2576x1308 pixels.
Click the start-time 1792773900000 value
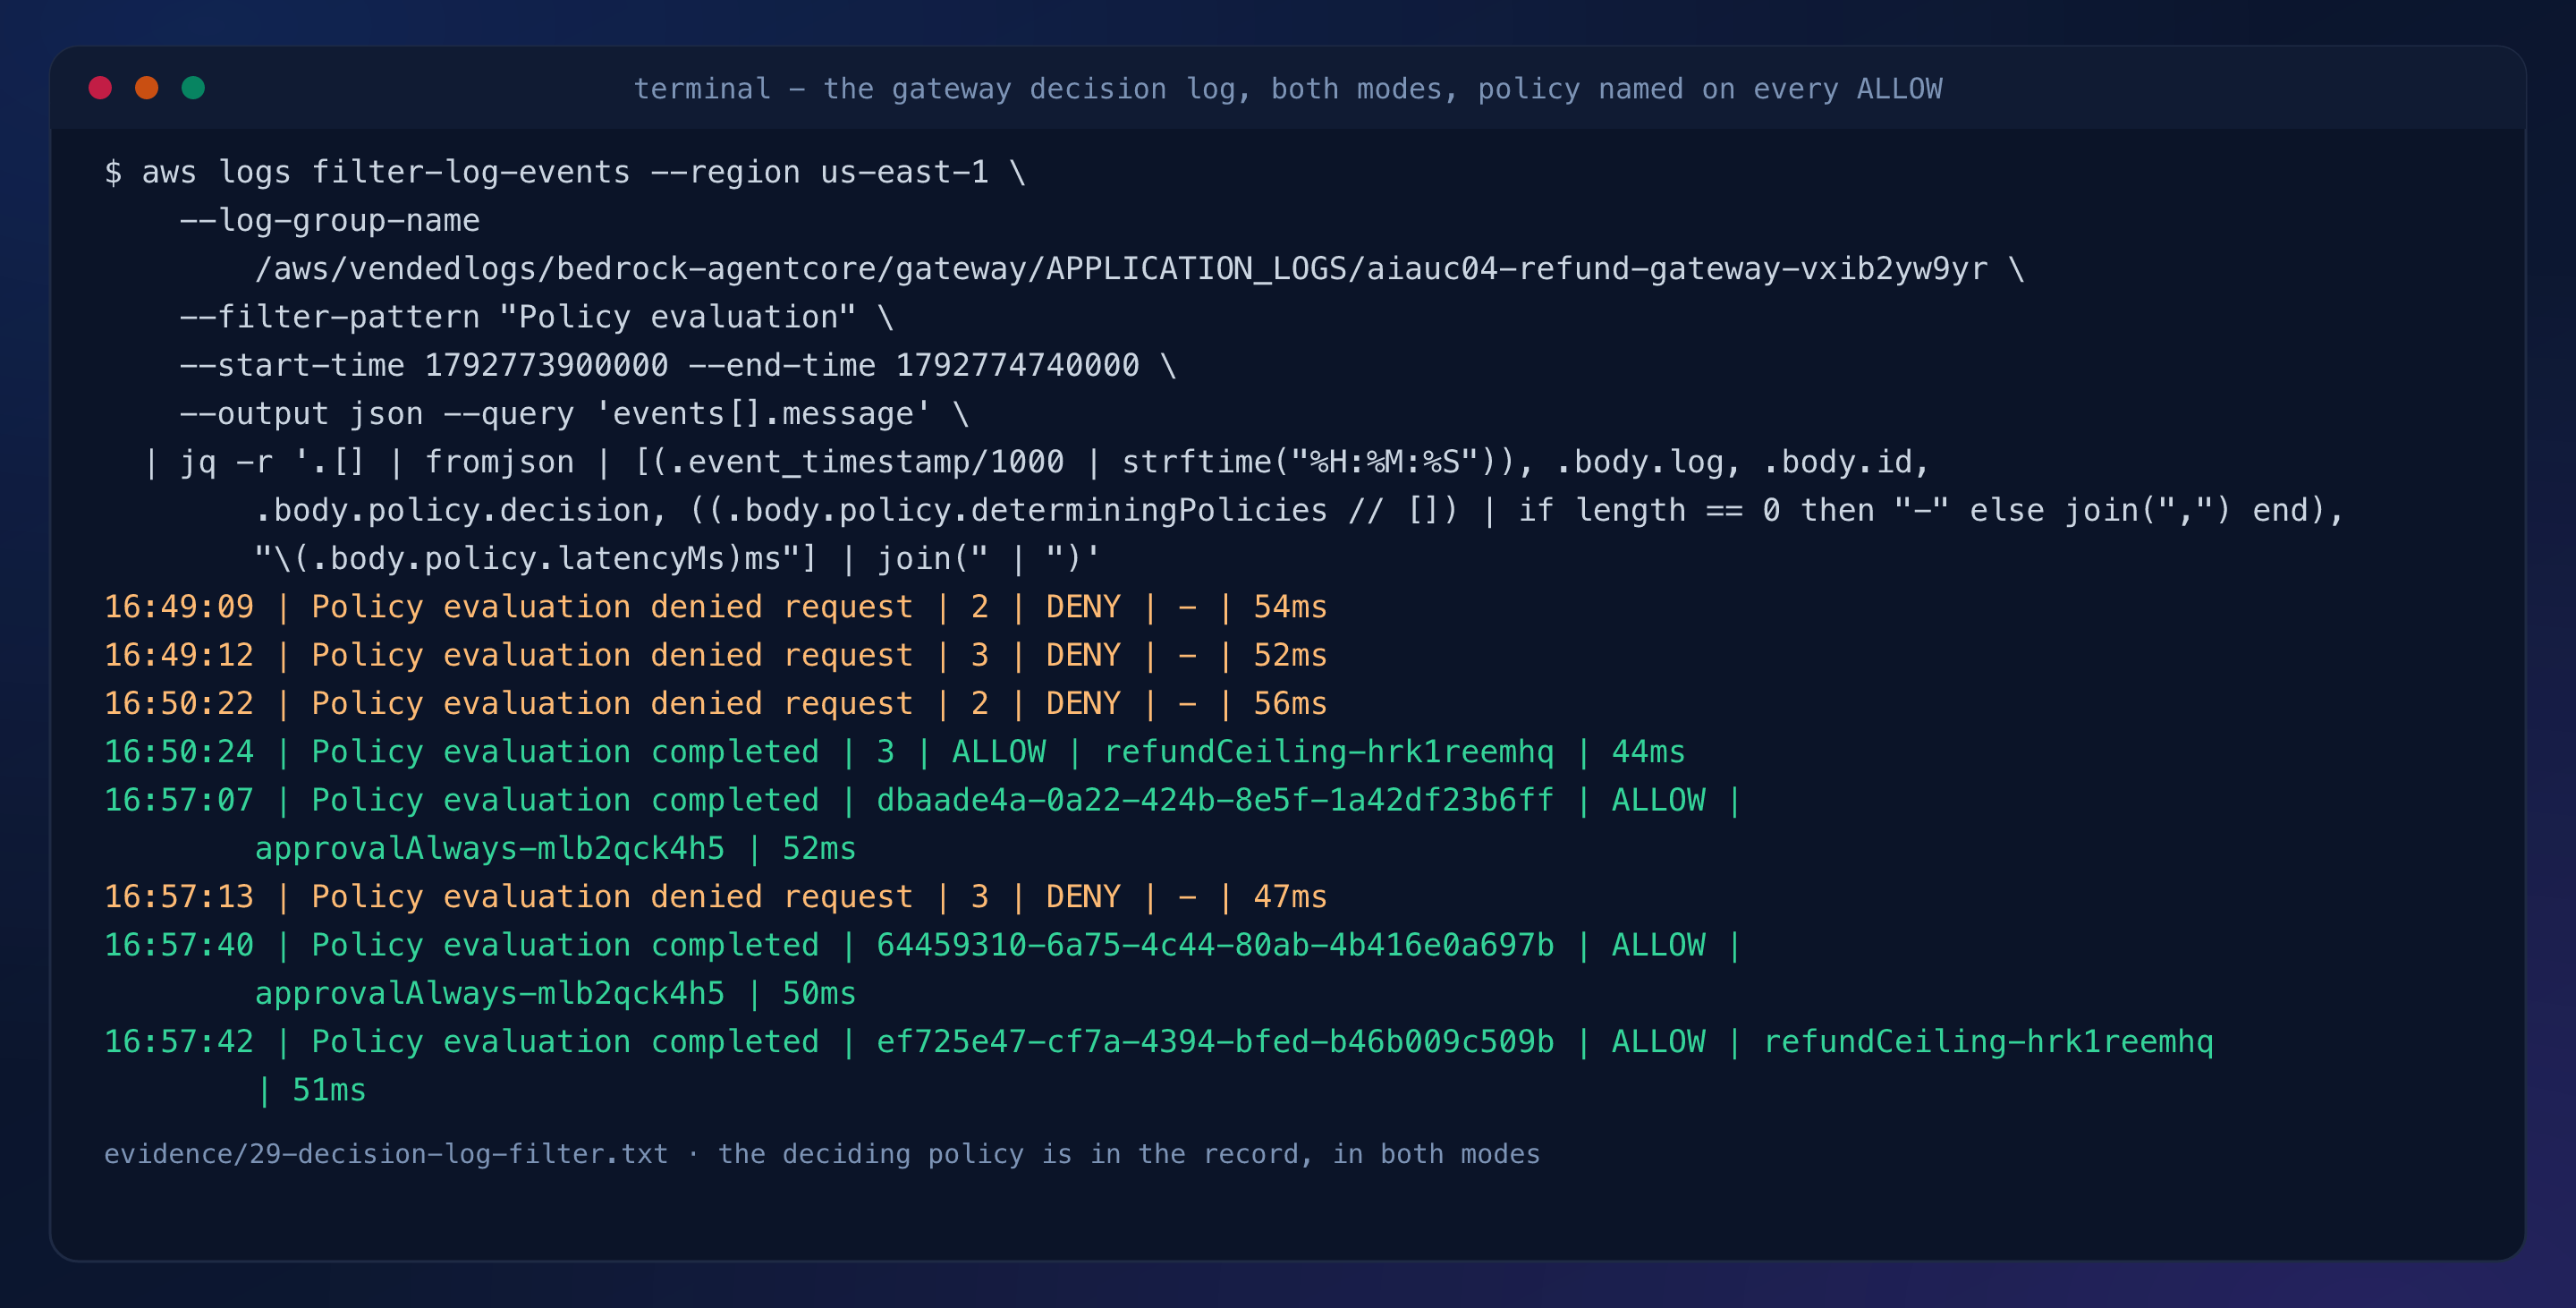pyautogui.click(x=546, y=365)
